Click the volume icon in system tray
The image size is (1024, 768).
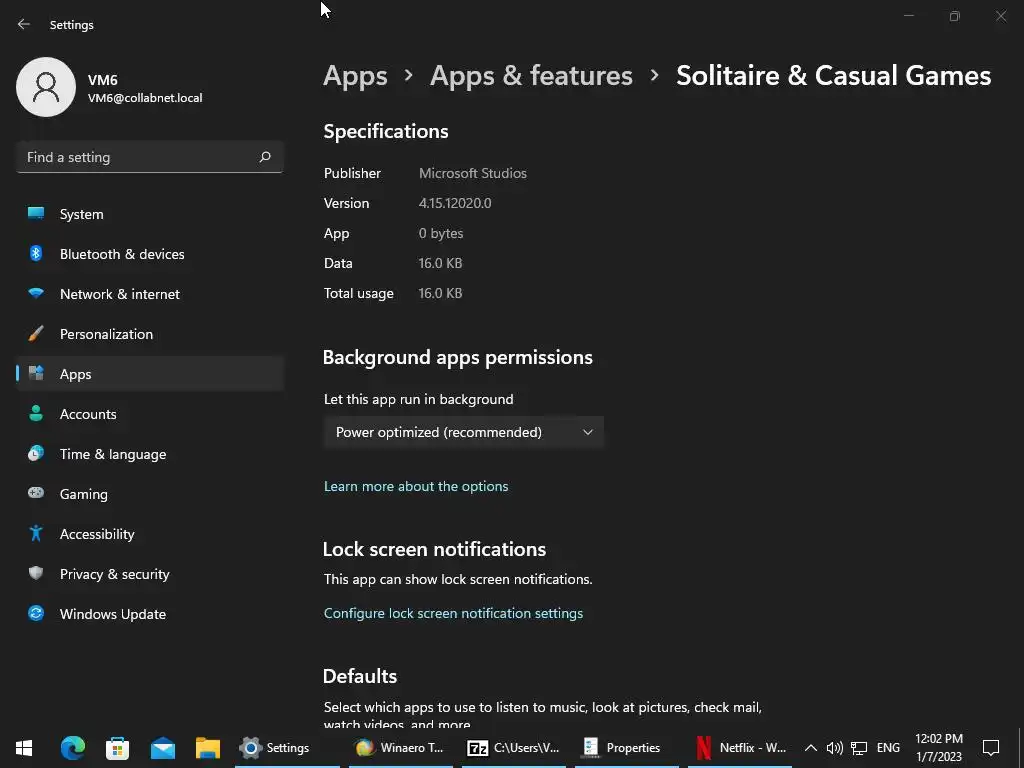pos(834,747)
